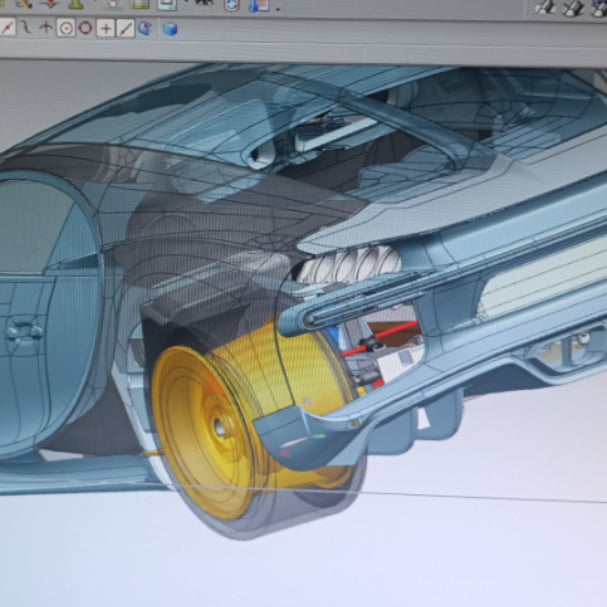The image size is (607, 607).
Task: Click the blue cube snap icon
Action: (x=170, y=29)
